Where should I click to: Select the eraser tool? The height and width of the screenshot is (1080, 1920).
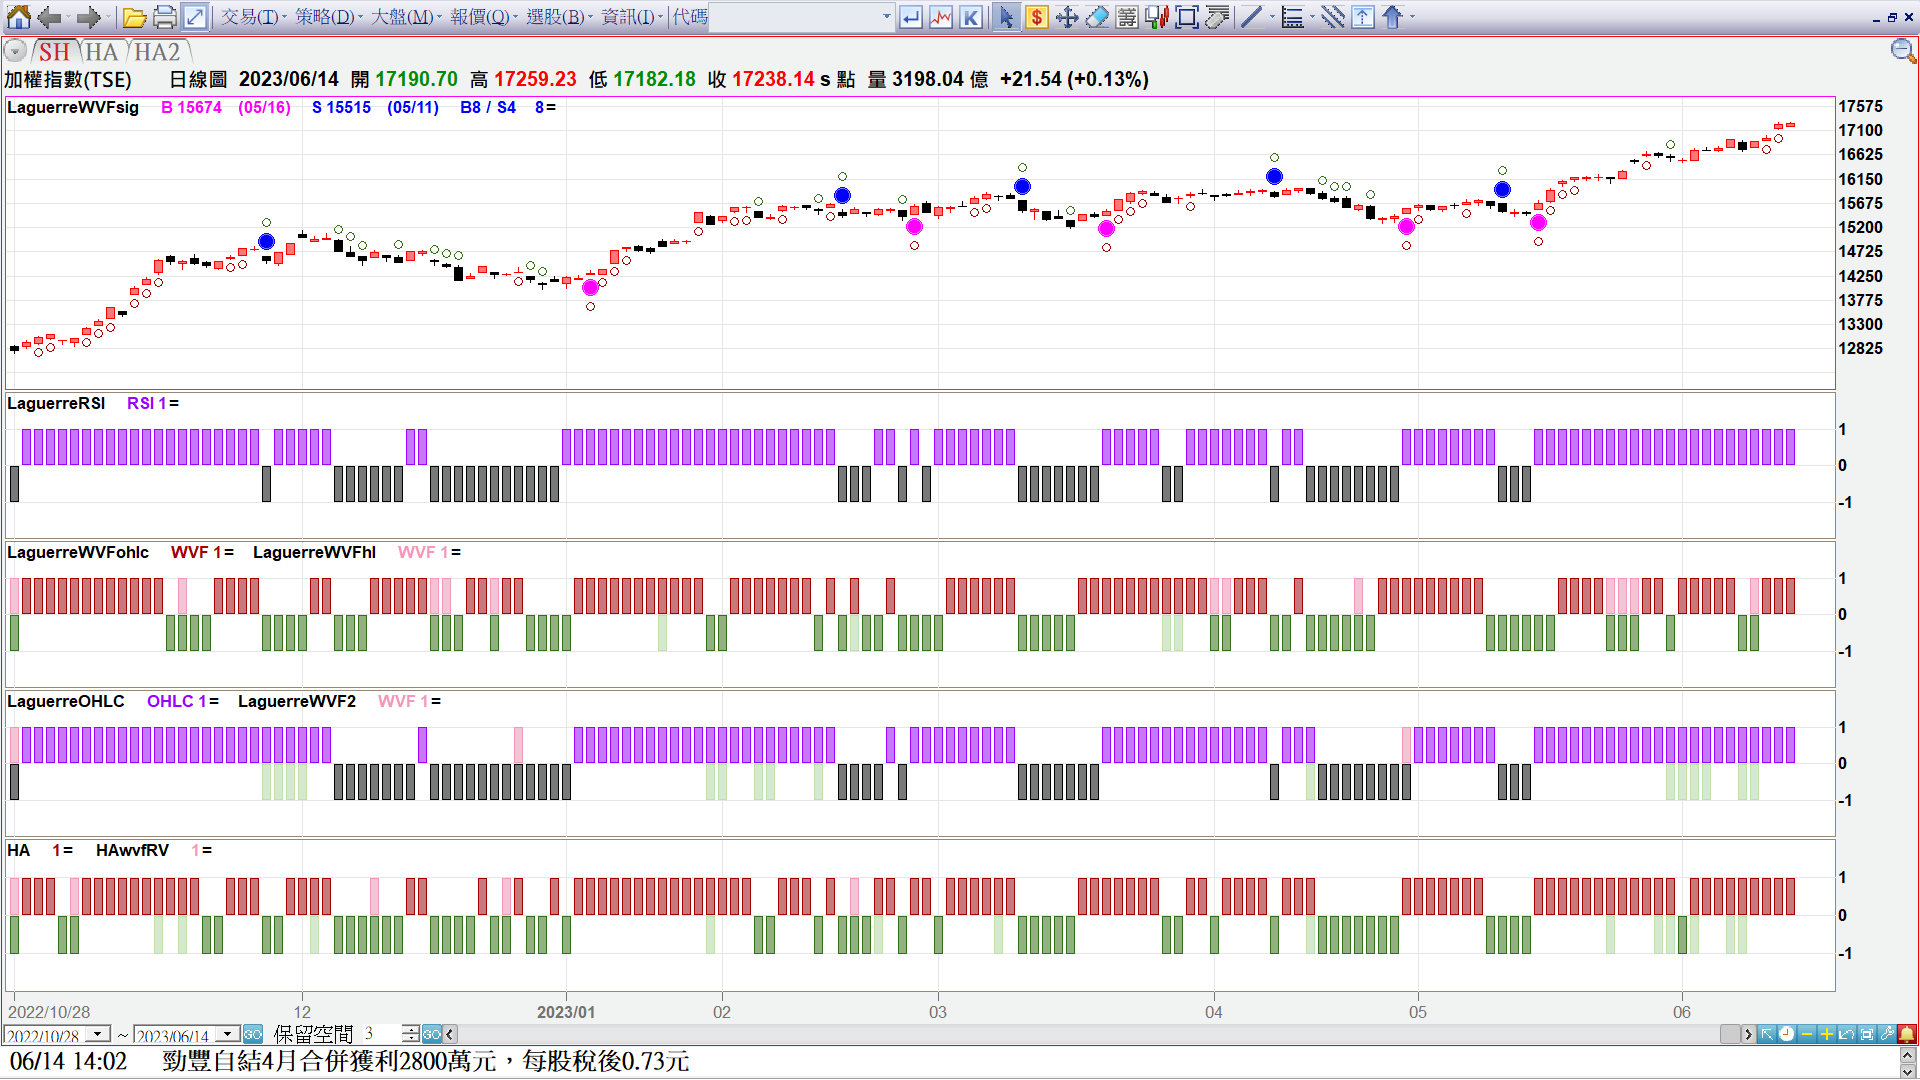coord(1097,17)
